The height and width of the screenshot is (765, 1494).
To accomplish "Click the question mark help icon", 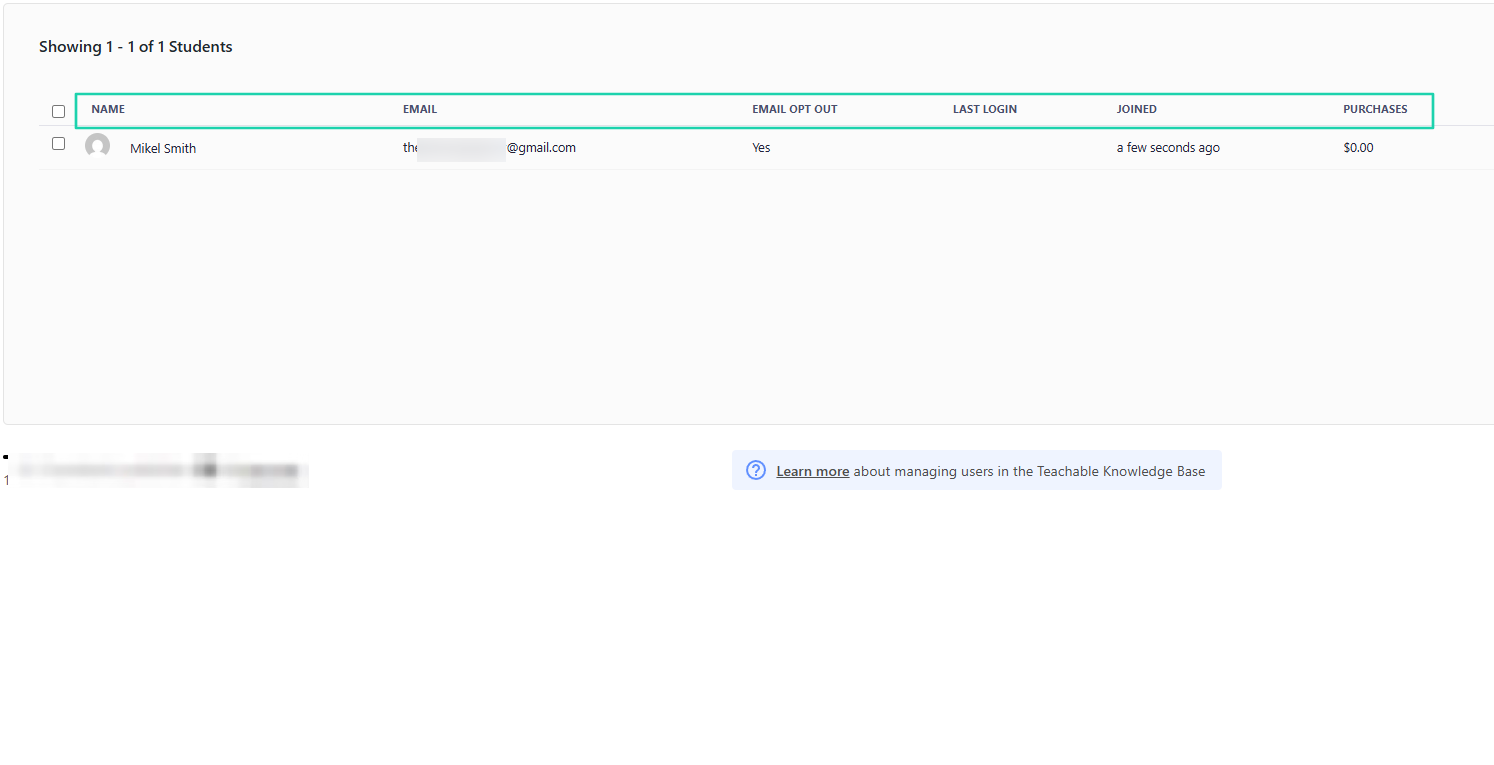I will pos(756,470).
